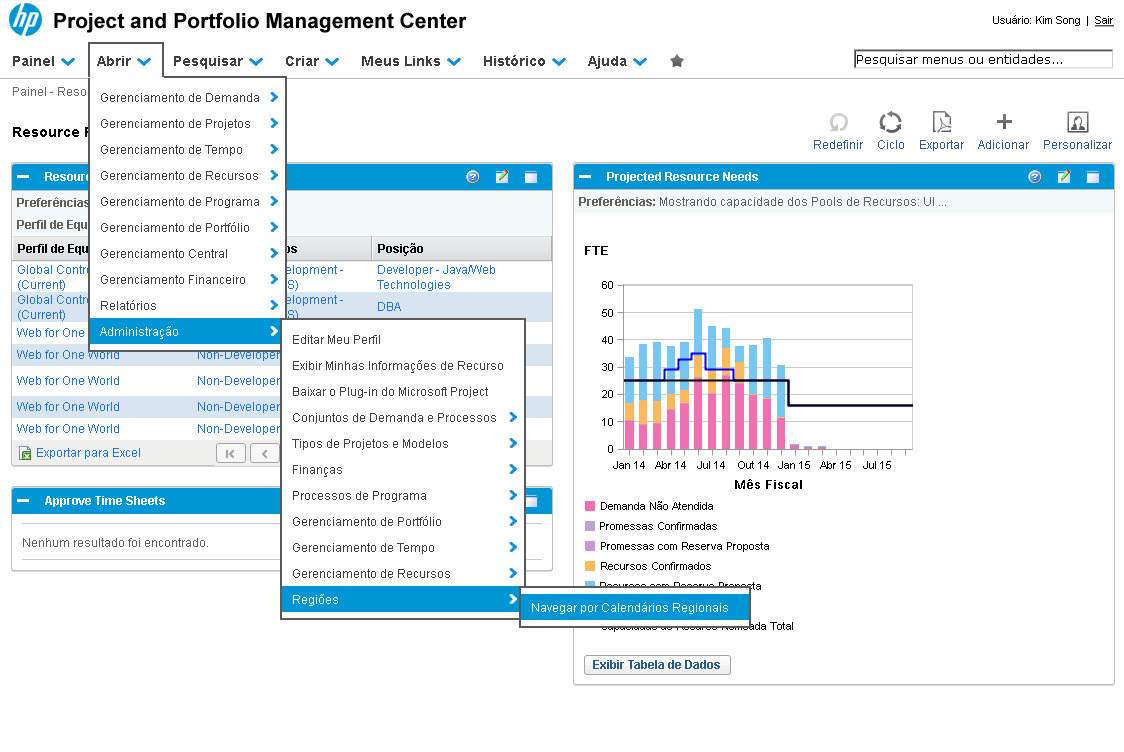Select Navegar por Calendários Regionais

click(x=630, y=608)
